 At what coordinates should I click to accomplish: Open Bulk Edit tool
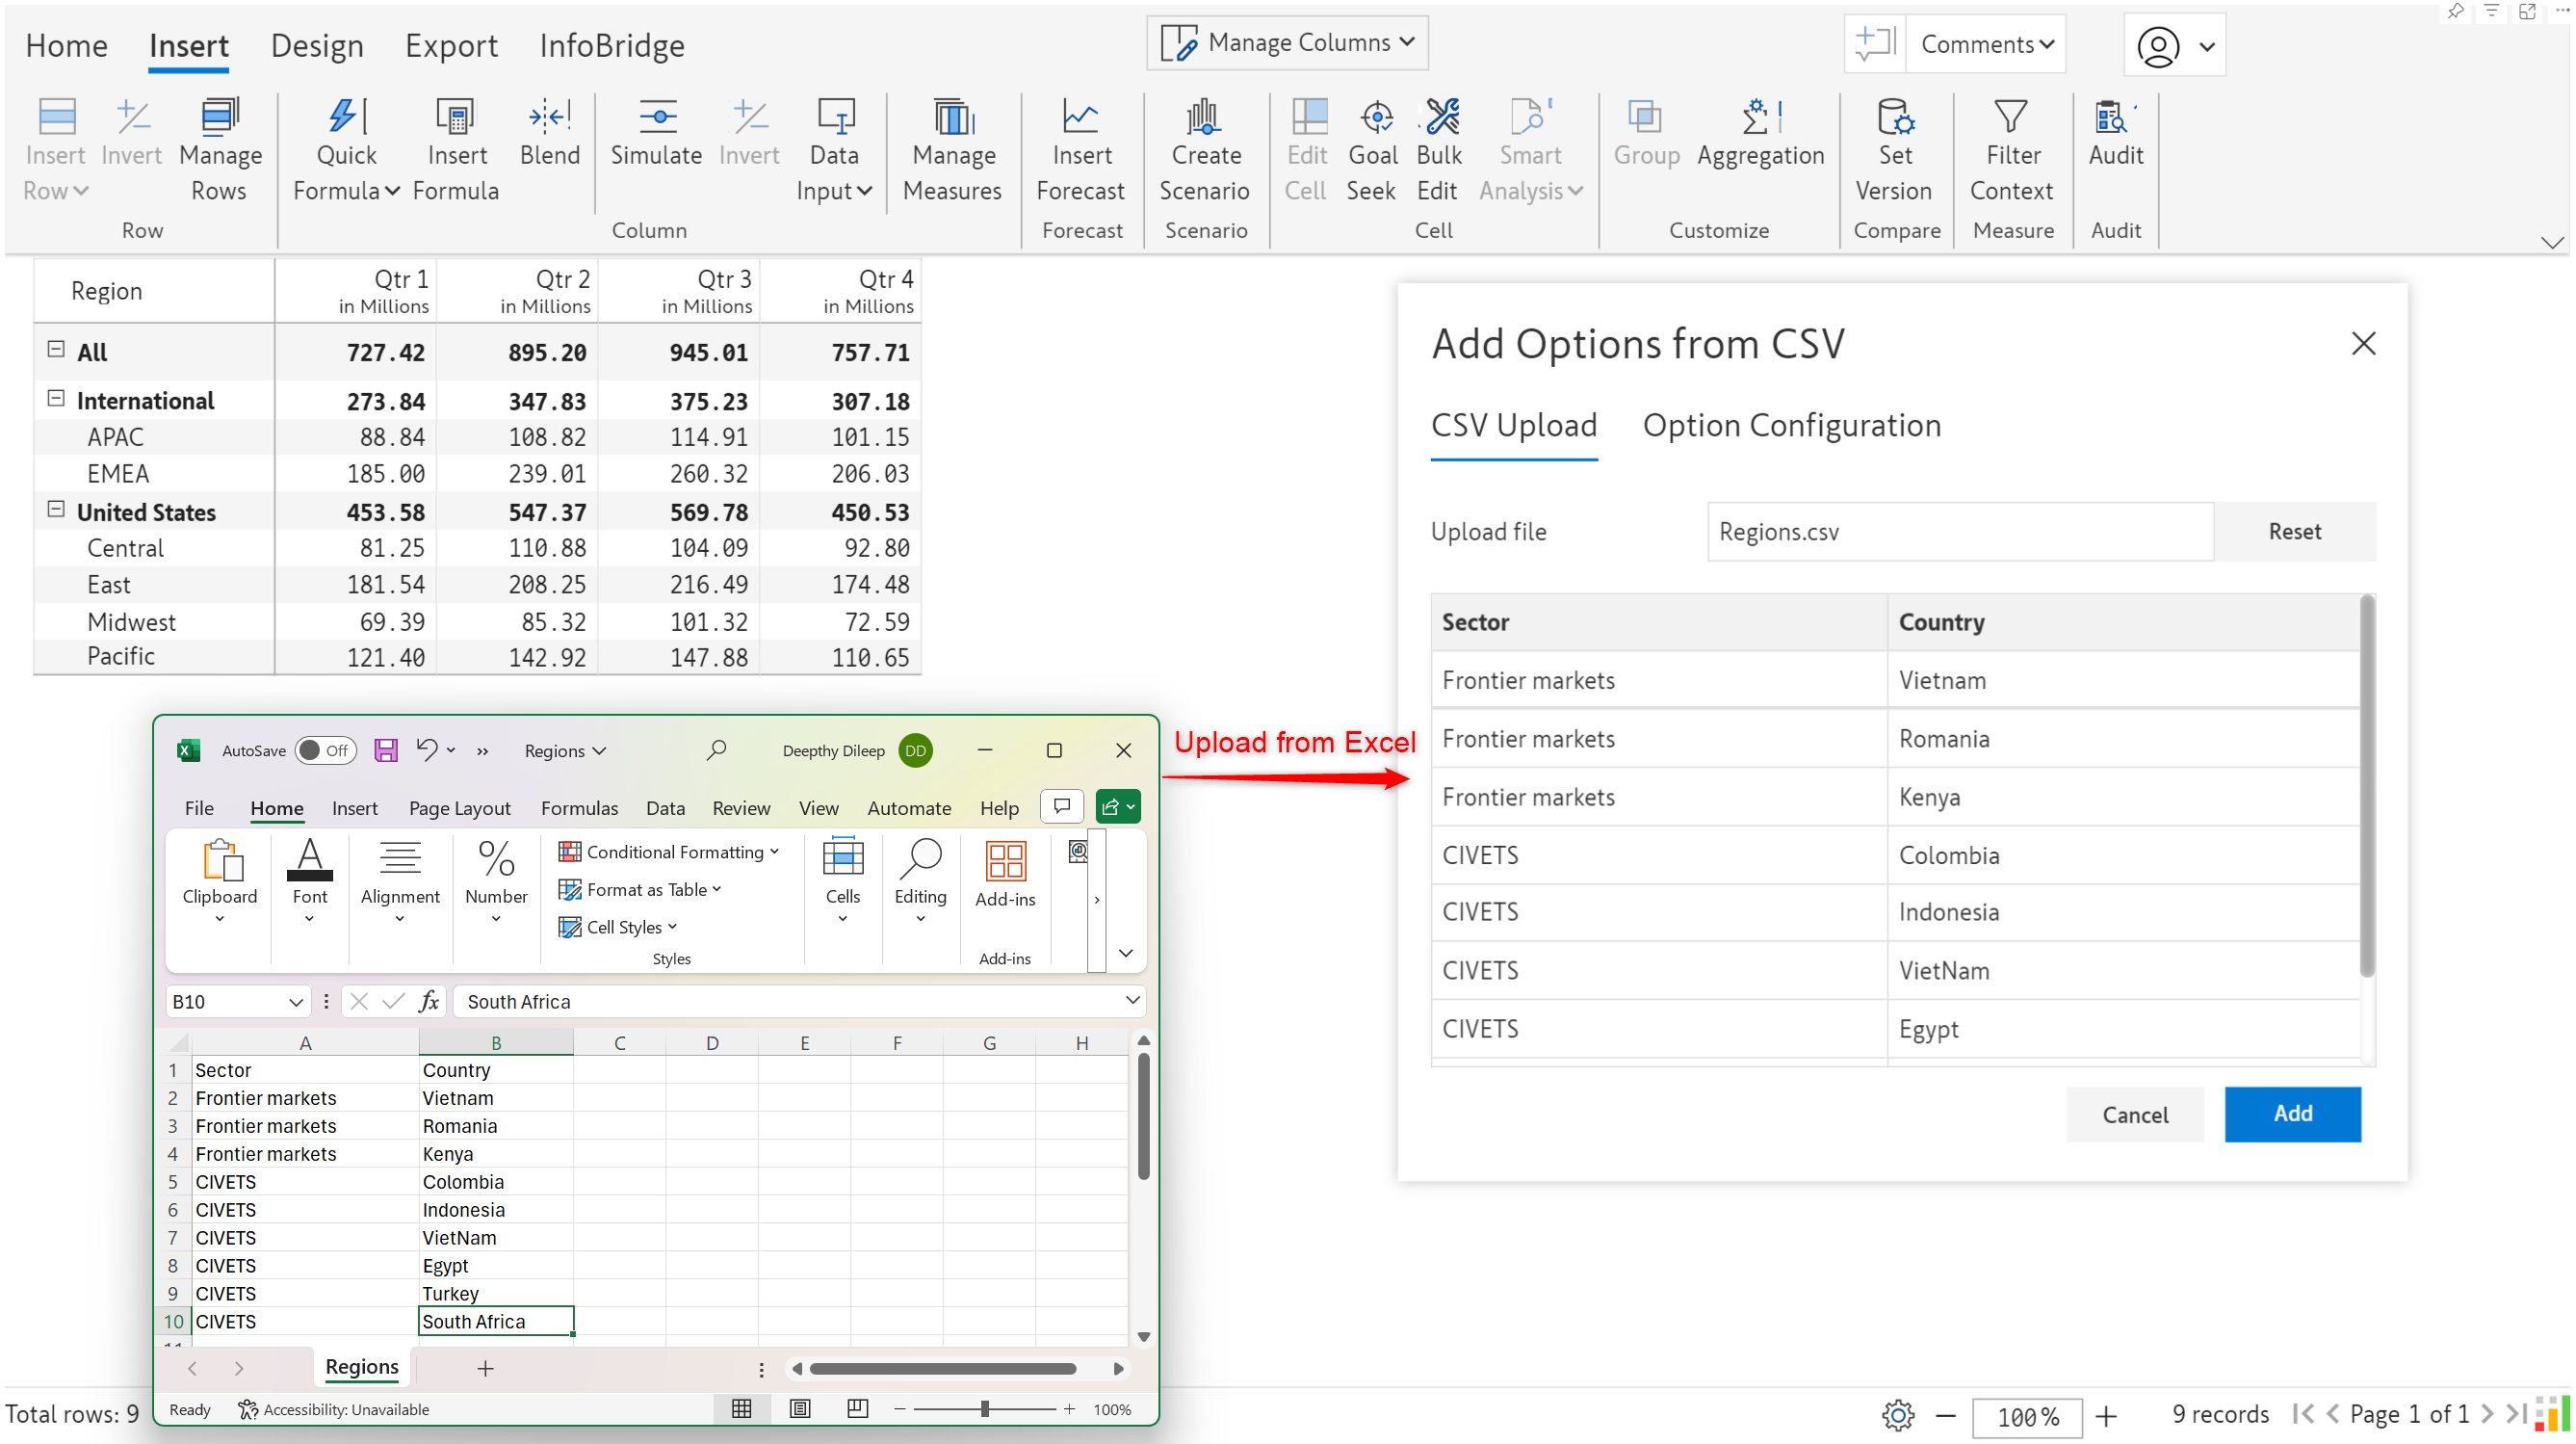[1439, 150]
